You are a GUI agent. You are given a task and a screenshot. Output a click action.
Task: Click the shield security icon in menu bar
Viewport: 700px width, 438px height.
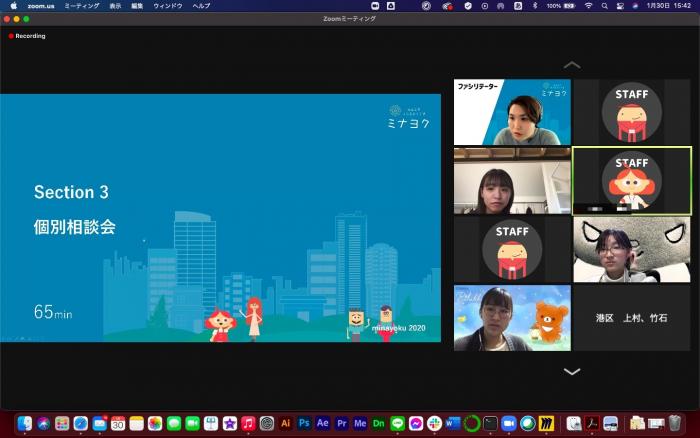click(468, 6)
